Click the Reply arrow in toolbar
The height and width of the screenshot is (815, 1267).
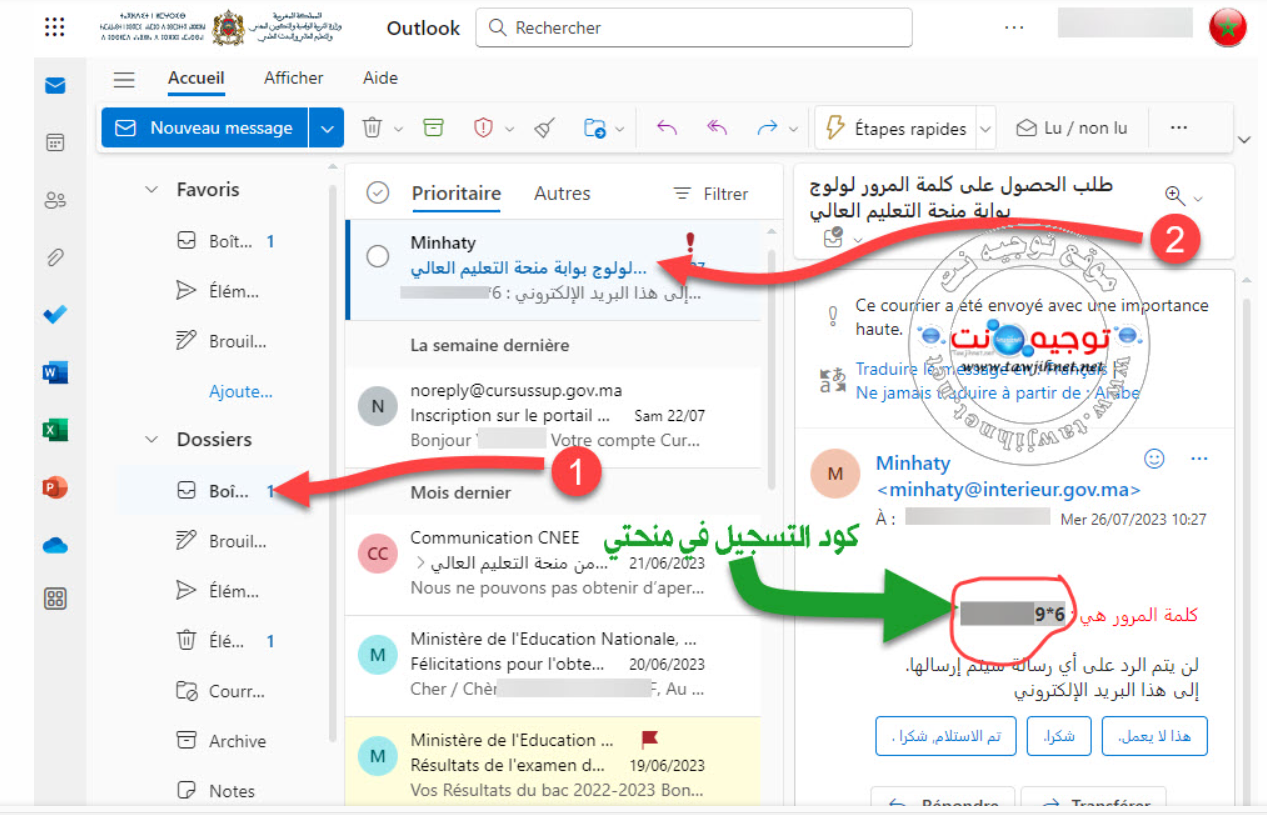(x=667, y=128)
